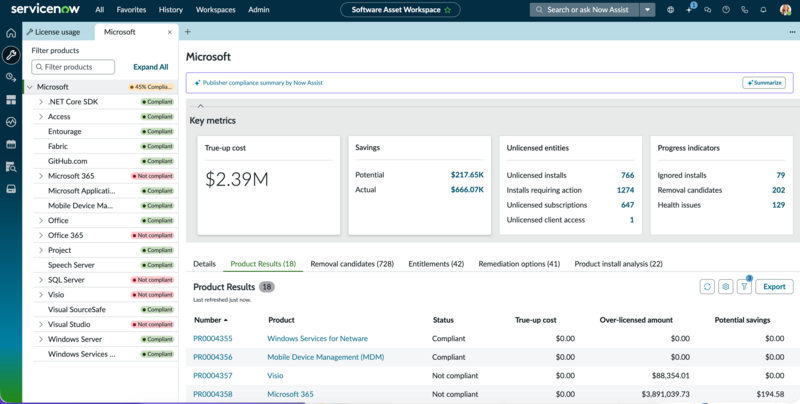Favorite Software Asset Workspace with star
The height and width of the screenshot is (404, 800).
(447, 10)
